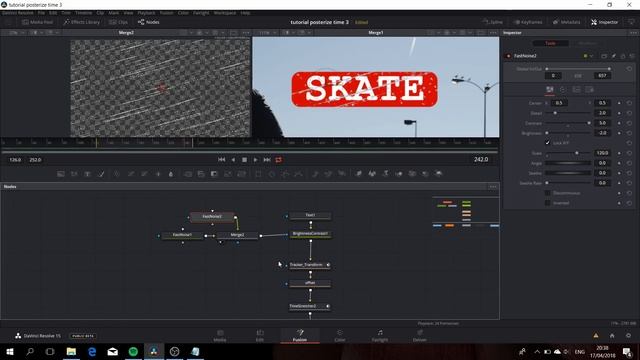This screenshot has height=360, width=640.
Task: Open the Fusion menu
Action: click(x=166, y=13)
